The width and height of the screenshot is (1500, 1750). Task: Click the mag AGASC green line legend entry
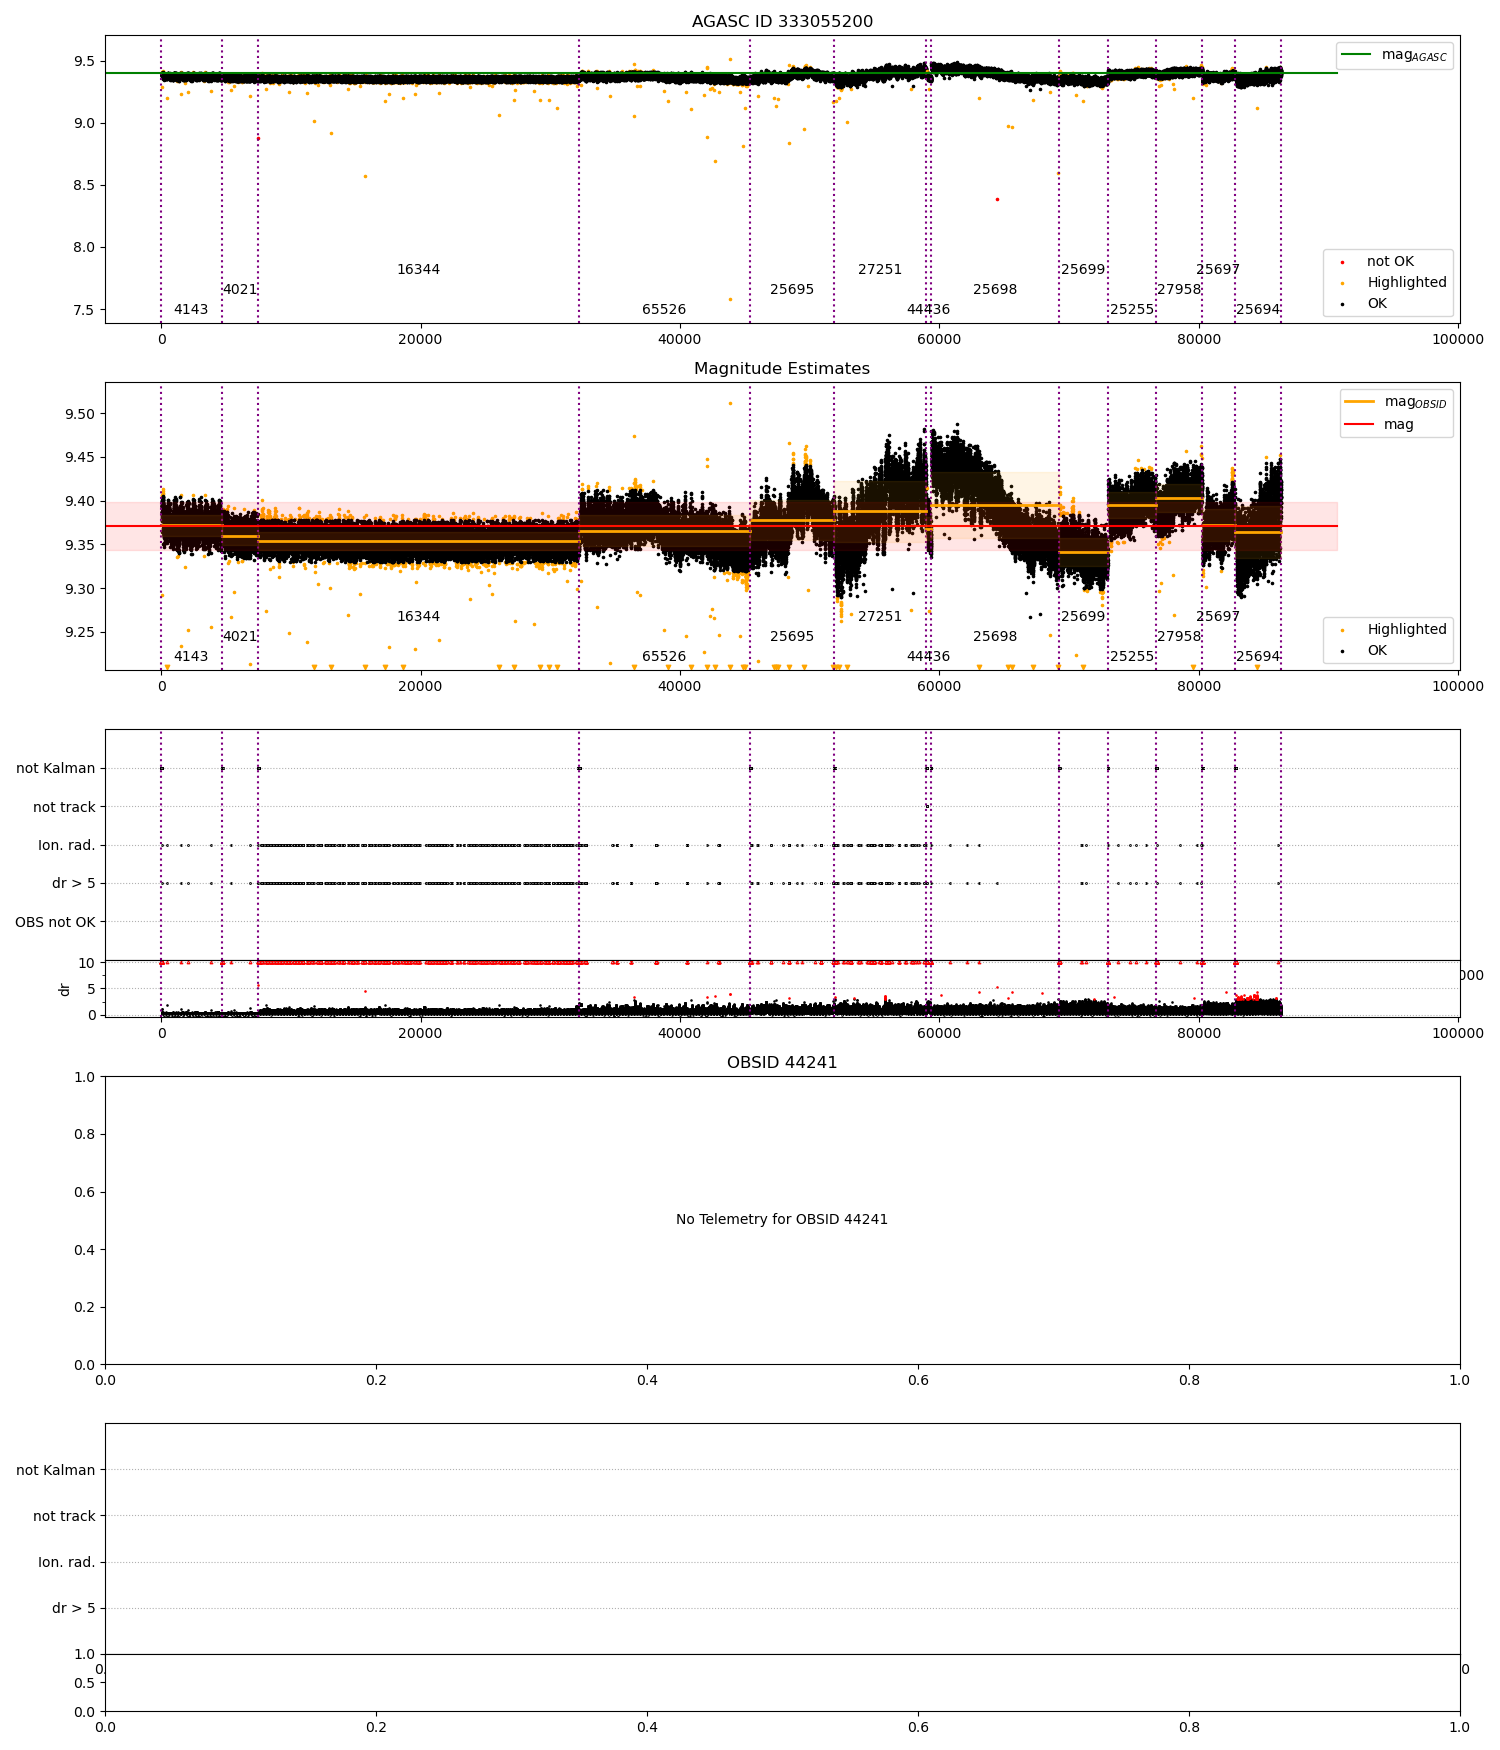[1394, 55]
